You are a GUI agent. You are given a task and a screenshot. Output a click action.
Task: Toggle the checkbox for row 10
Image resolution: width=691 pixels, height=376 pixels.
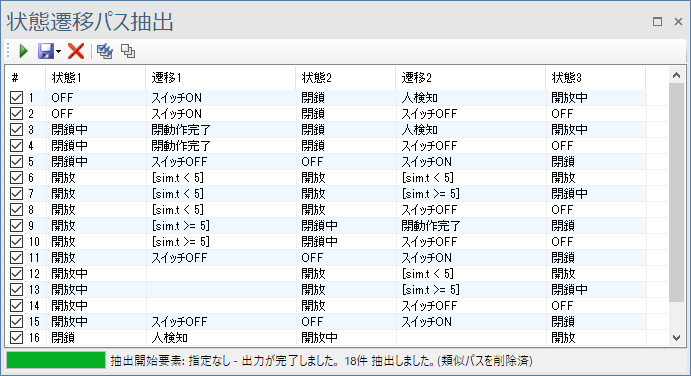pyautogui.click(x=16, y=242)
